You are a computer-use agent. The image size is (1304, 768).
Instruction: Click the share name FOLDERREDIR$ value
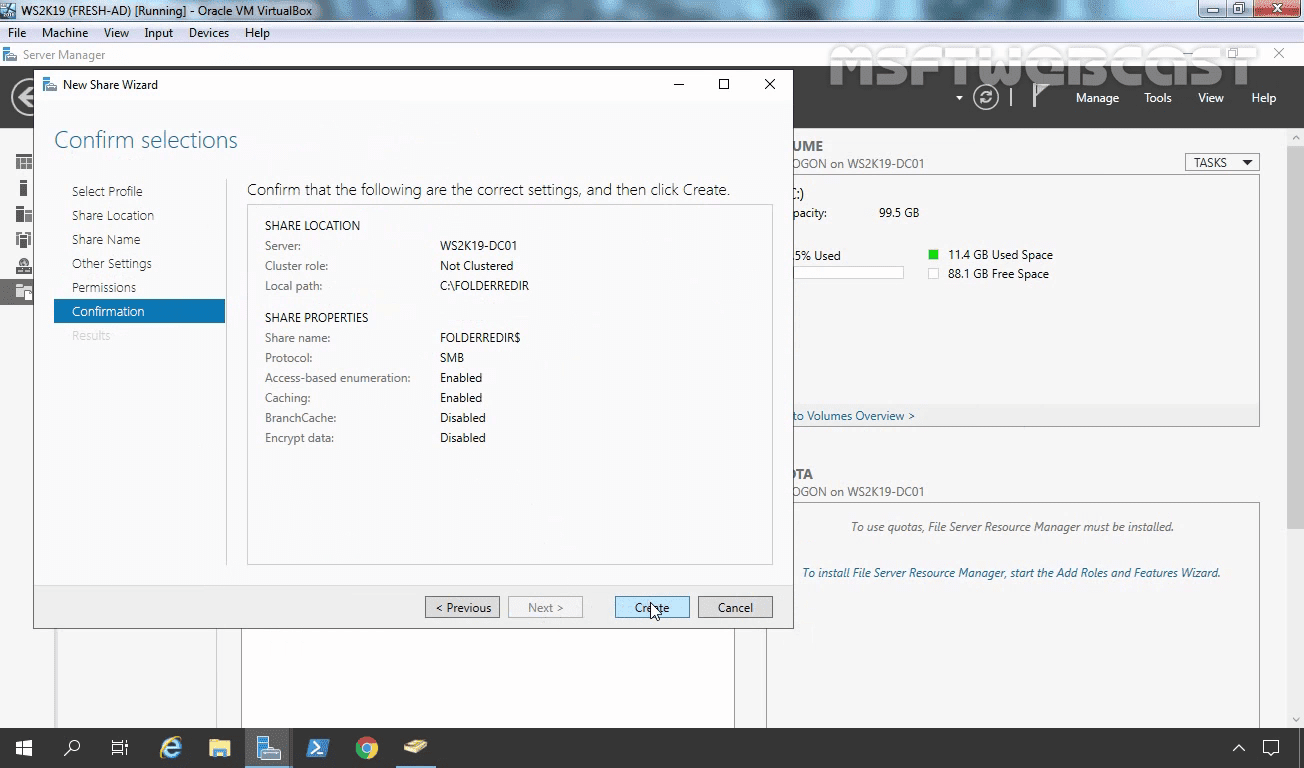[480, 338]
